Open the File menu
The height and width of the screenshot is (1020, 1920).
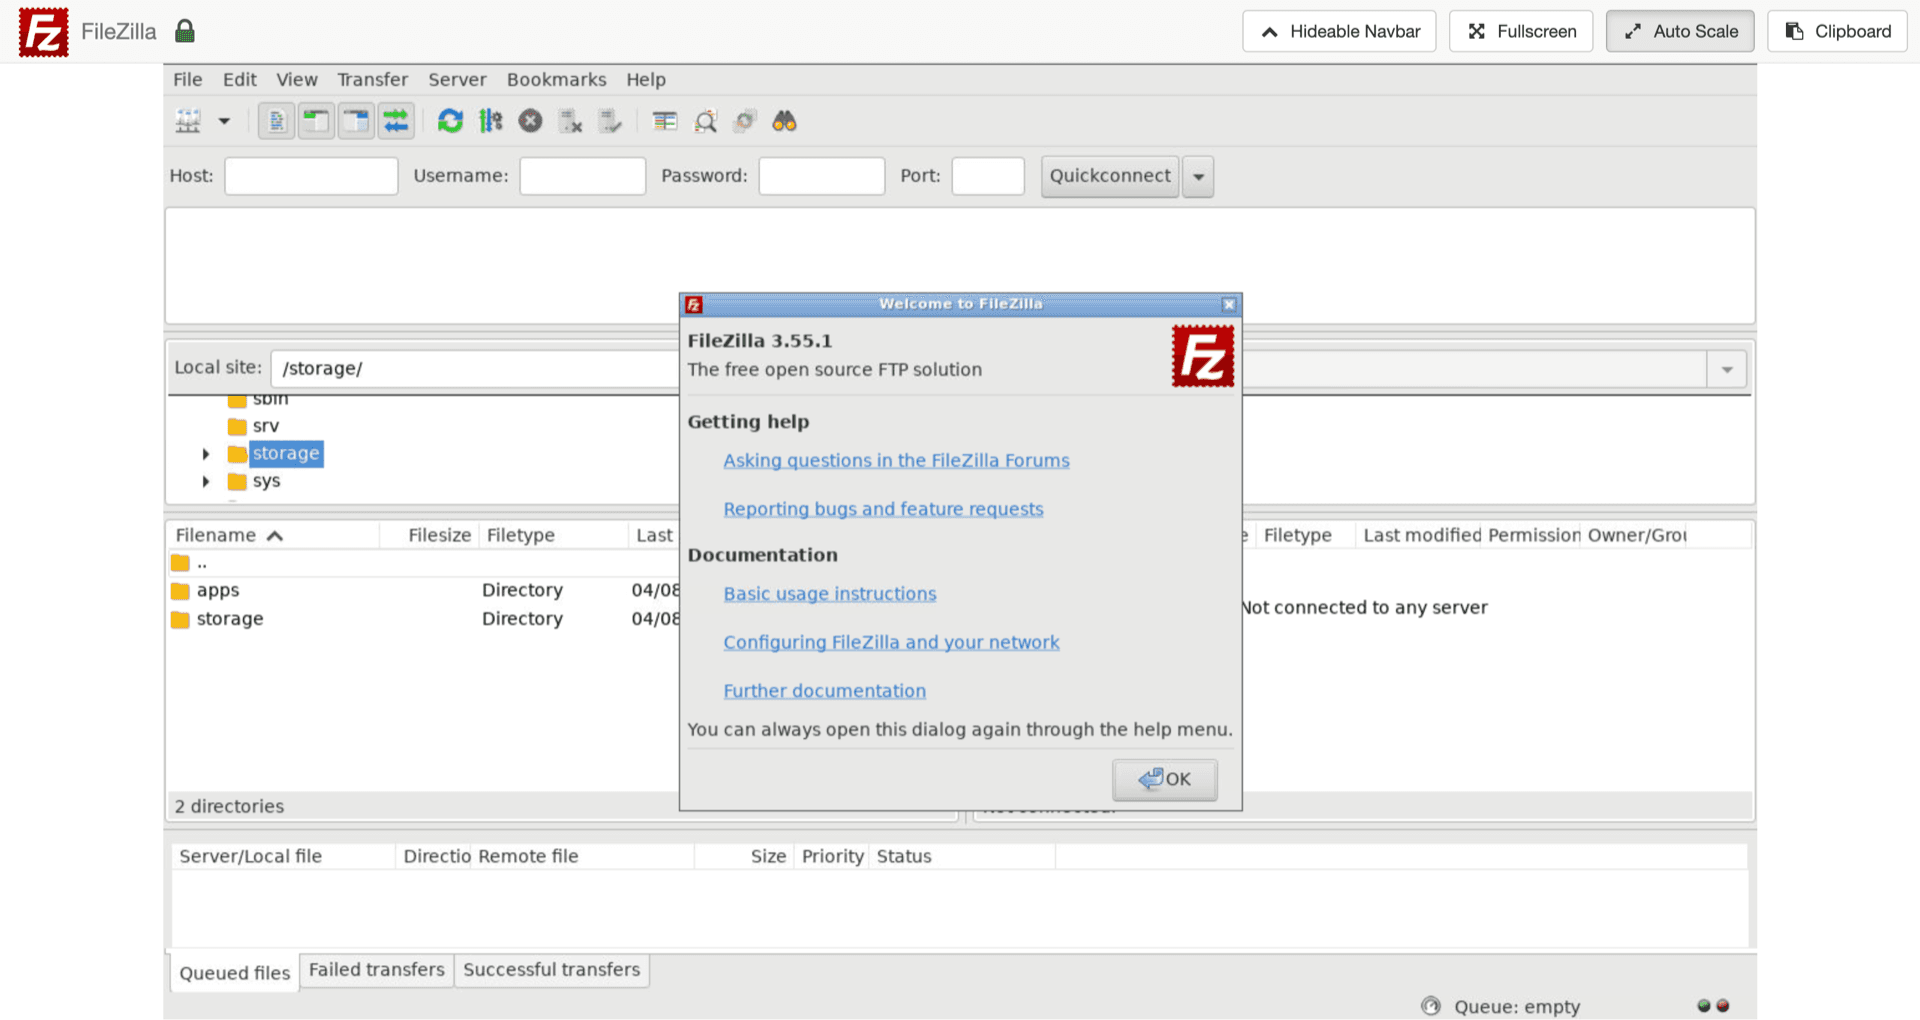coord(187,79)
